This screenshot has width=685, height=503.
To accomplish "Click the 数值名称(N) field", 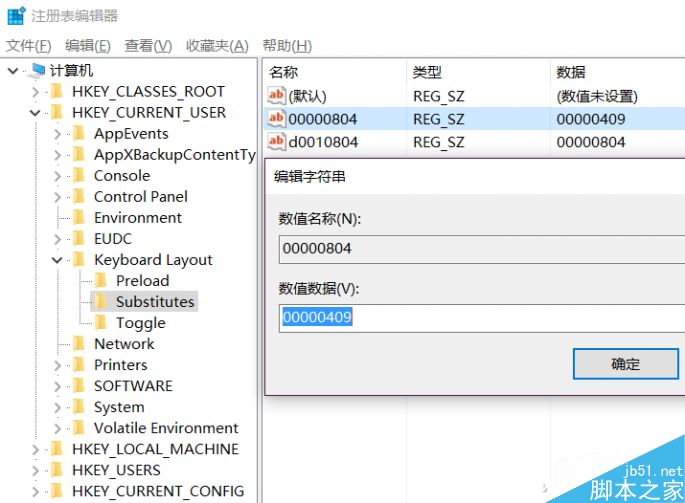I will 482,249.
